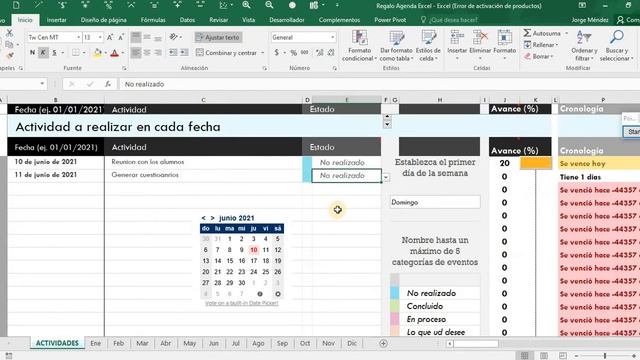
Task: Open calendar settings gear icon
Action: click(x=278, y=294)
